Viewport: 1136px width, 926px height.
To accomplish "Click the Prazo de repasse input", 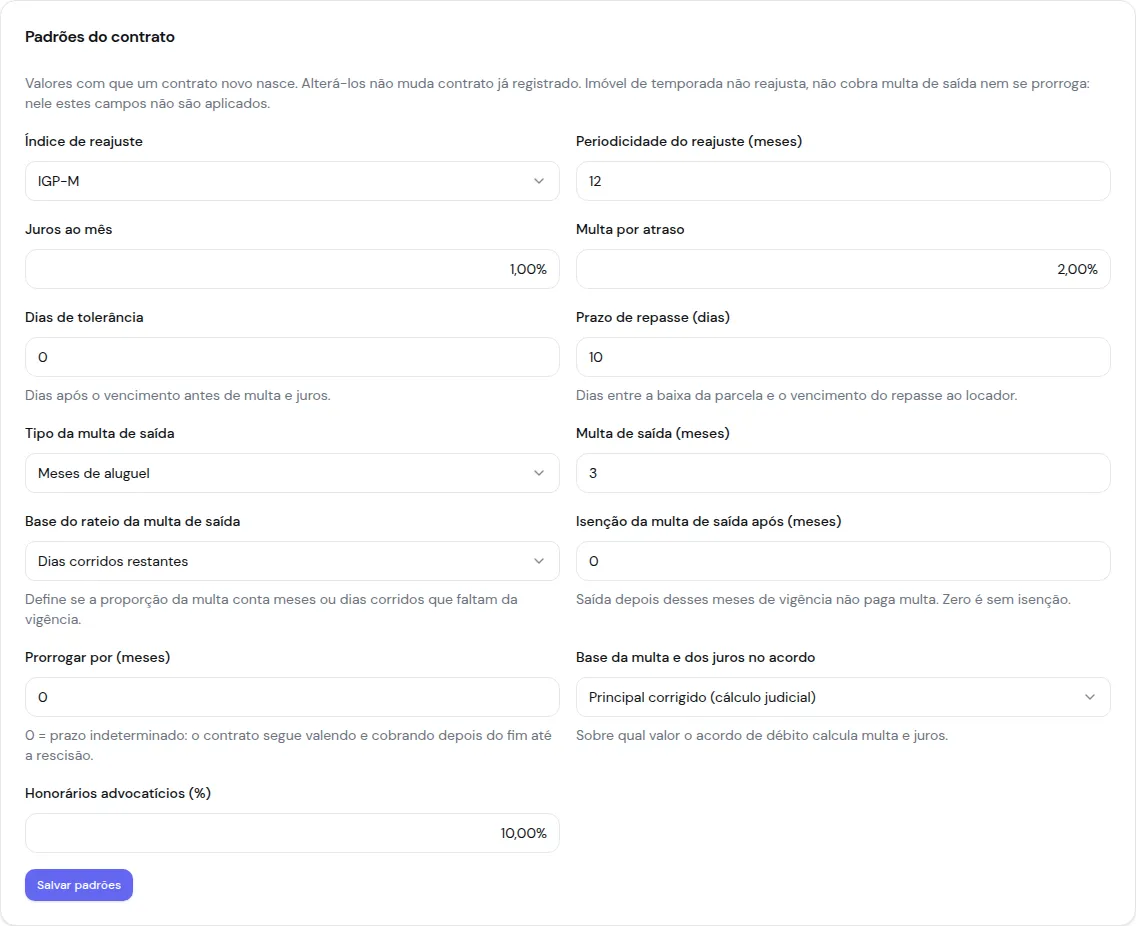I will coord(843,357).
